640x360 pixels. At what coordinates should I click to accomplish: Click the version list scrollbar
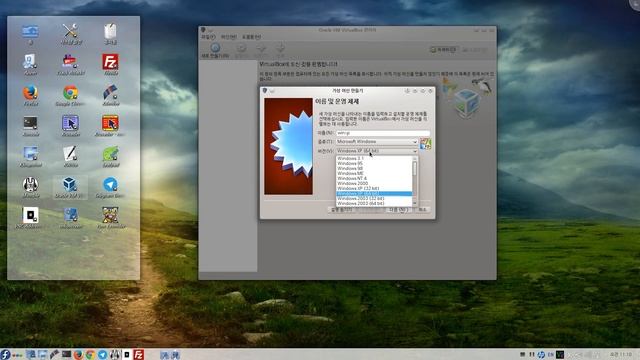pos(415,181)
